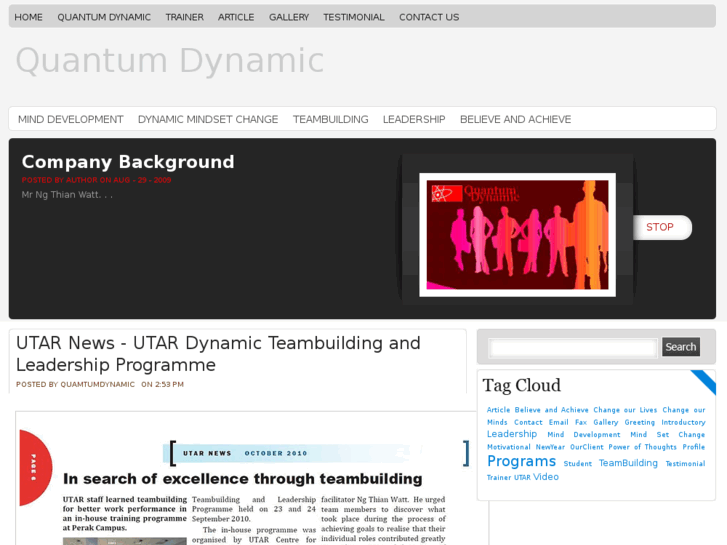Open DYNAMIC MINDSET CHANGE category
The image size is (727, 545).
[x=208, y=119]
